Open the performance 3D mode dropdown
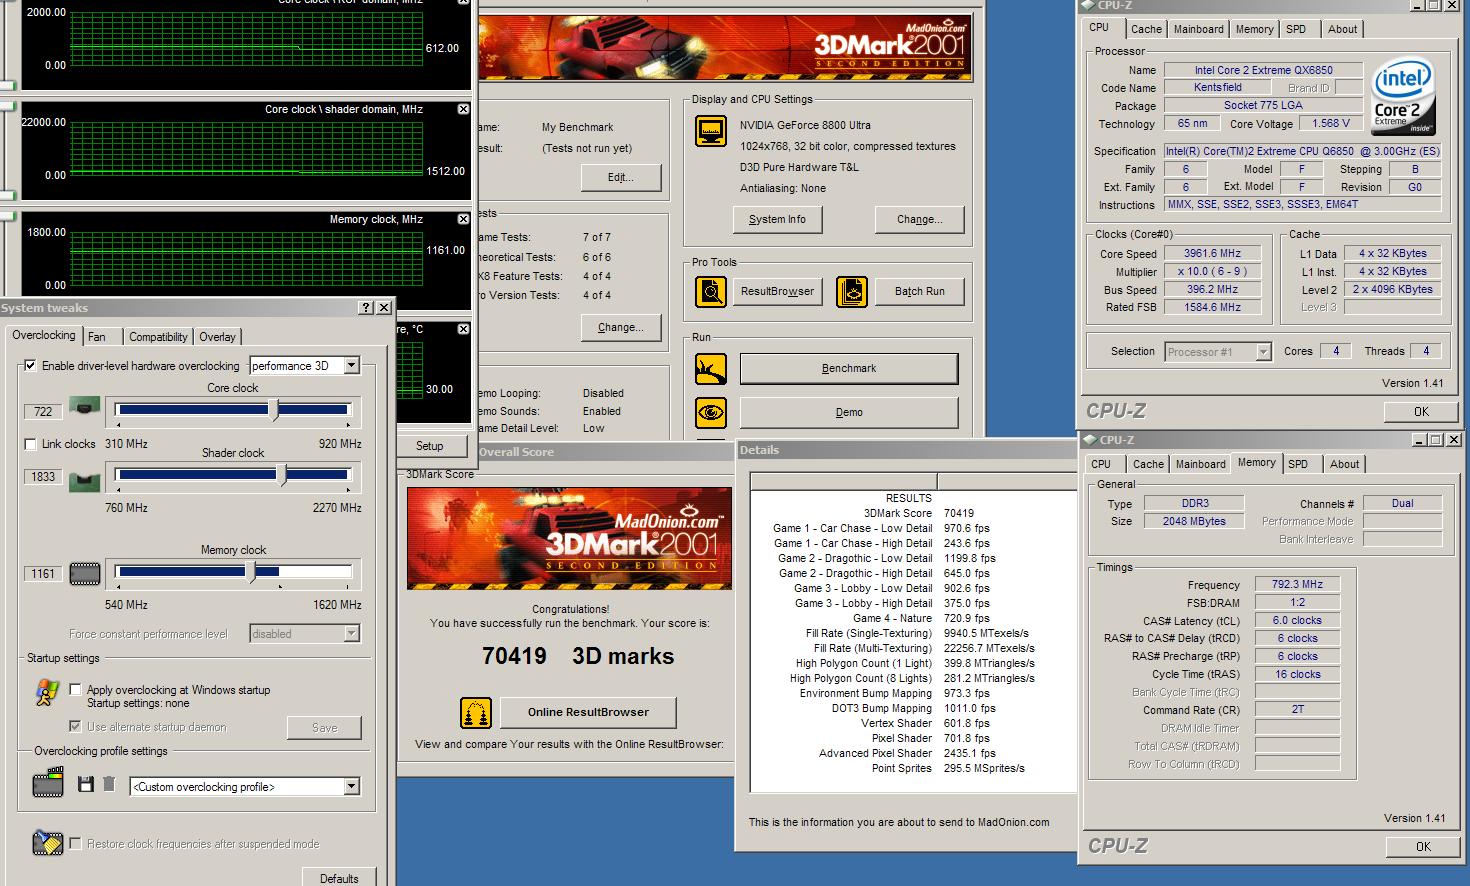Screen dimensions: 1470x886 click(x=351, y=366)
